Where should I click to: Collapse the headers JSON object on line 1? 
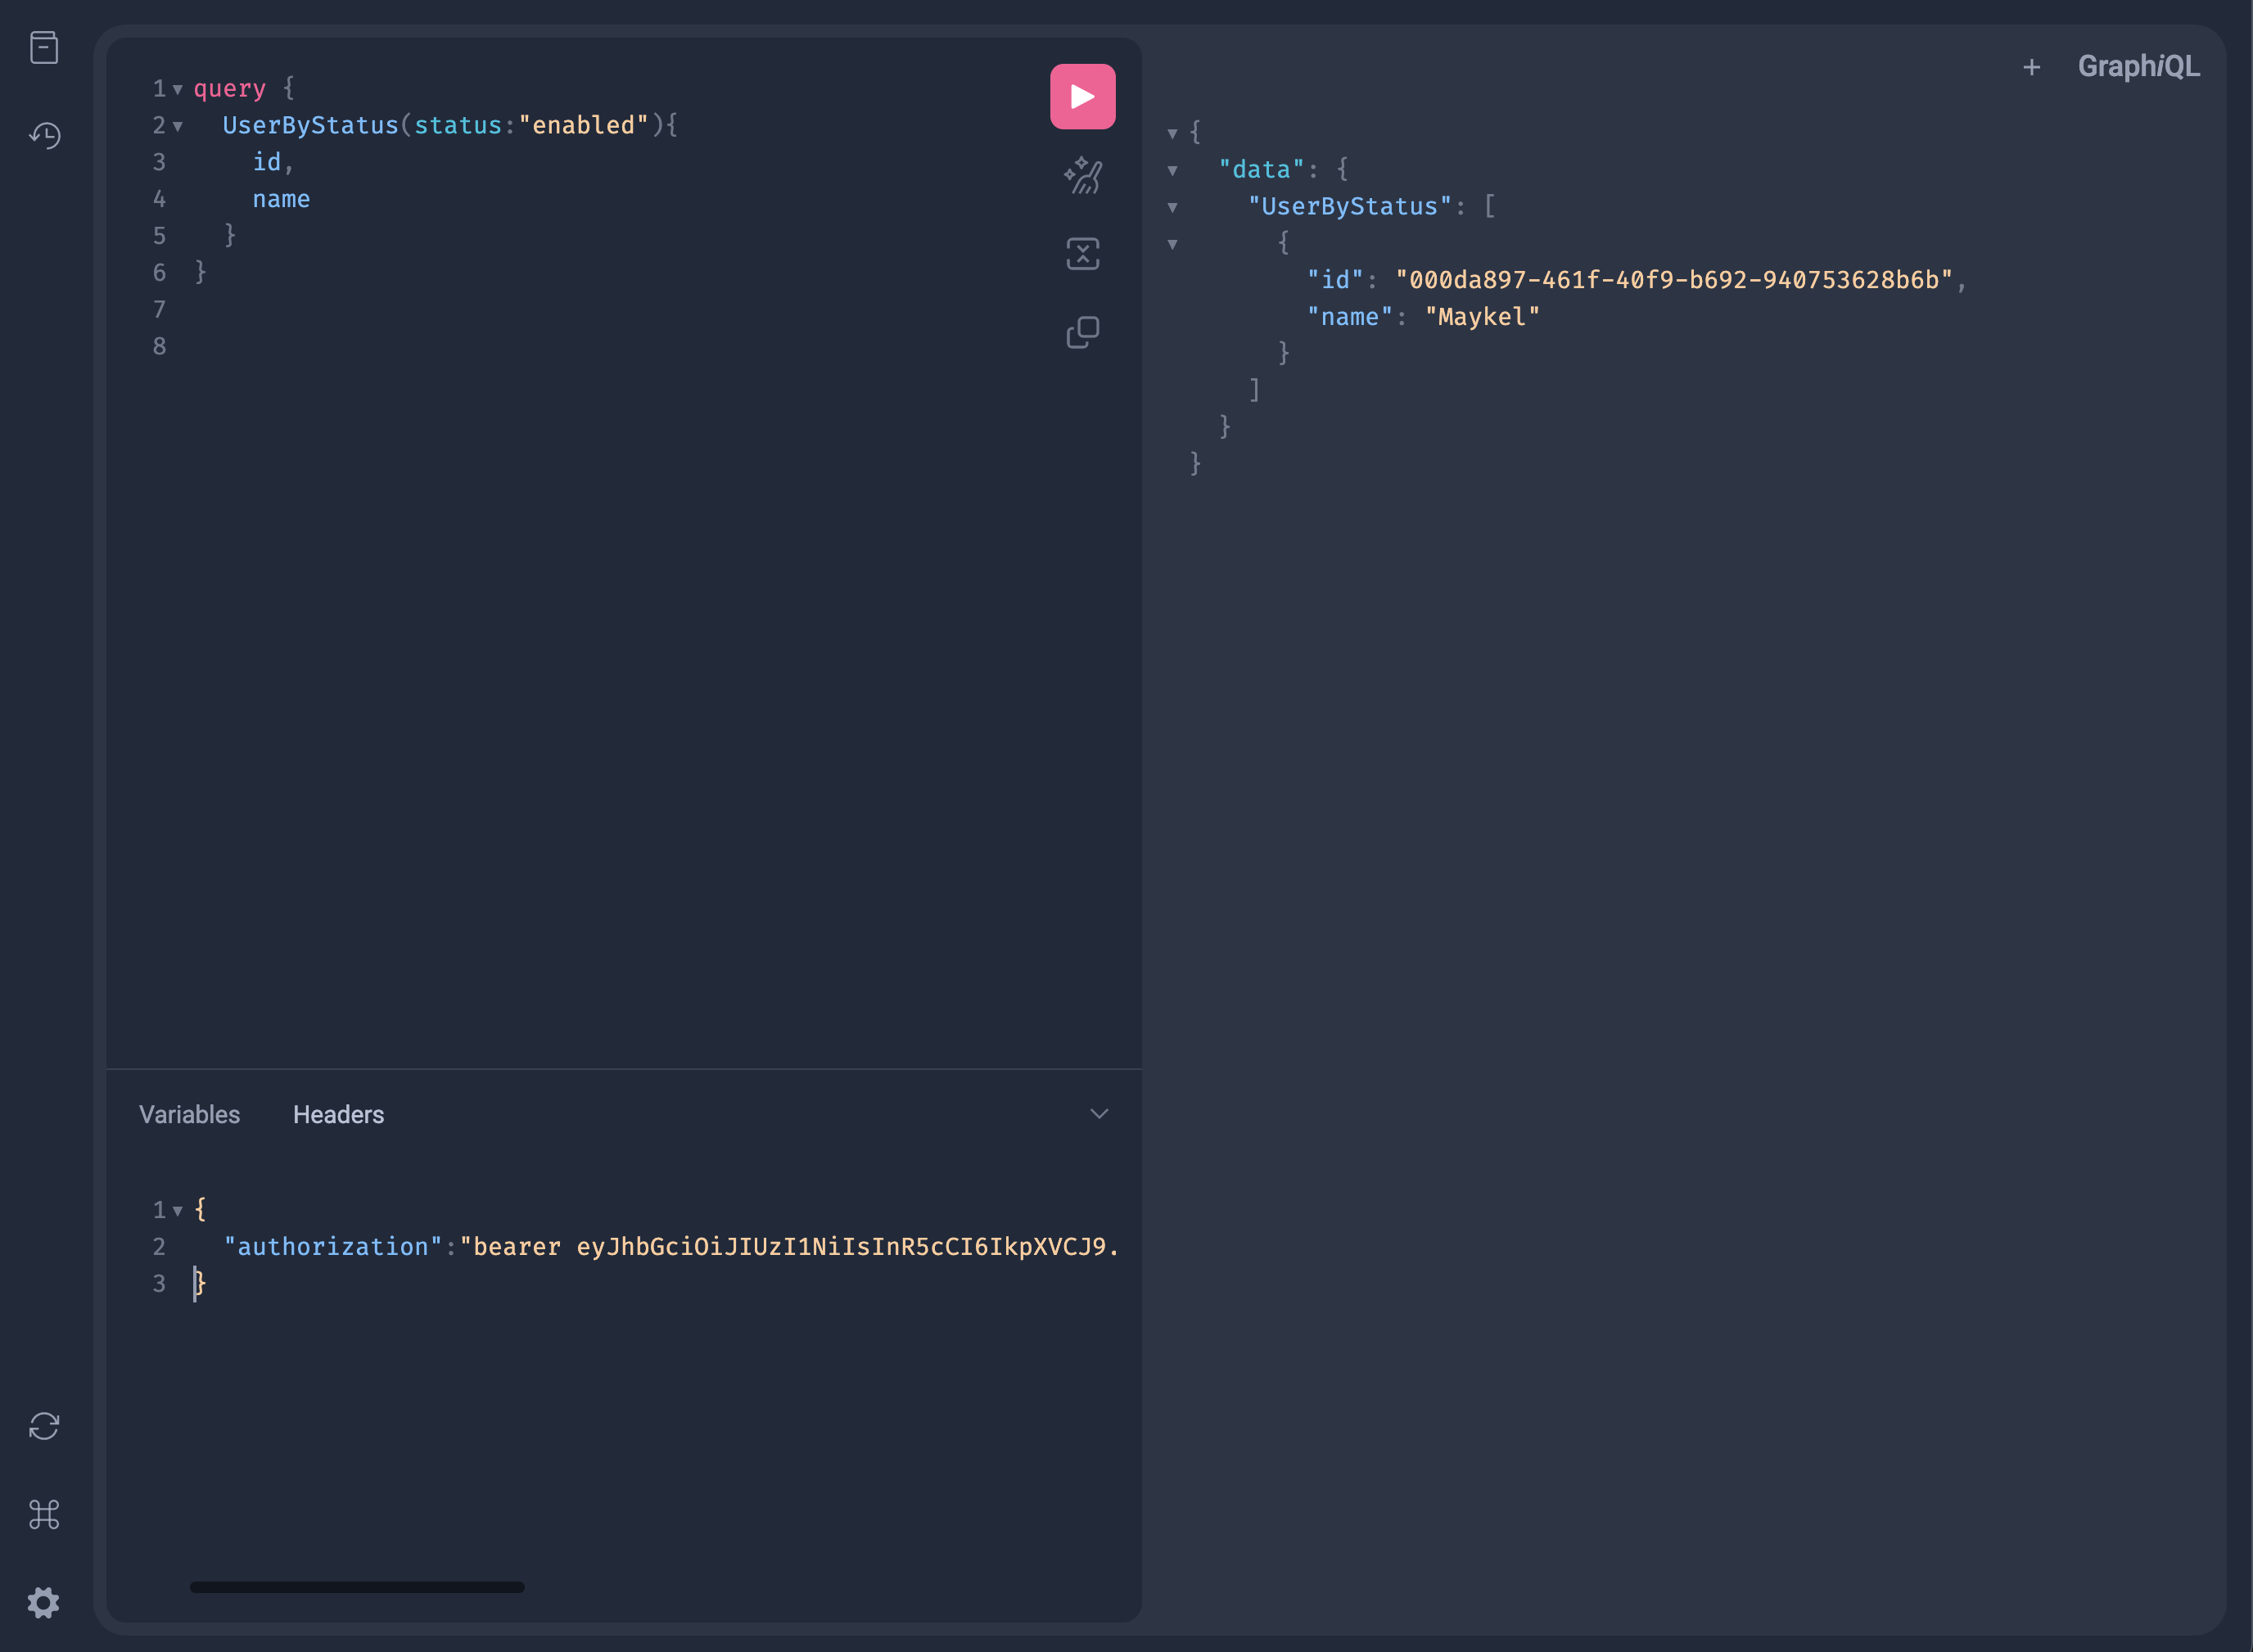[178, 1211]
